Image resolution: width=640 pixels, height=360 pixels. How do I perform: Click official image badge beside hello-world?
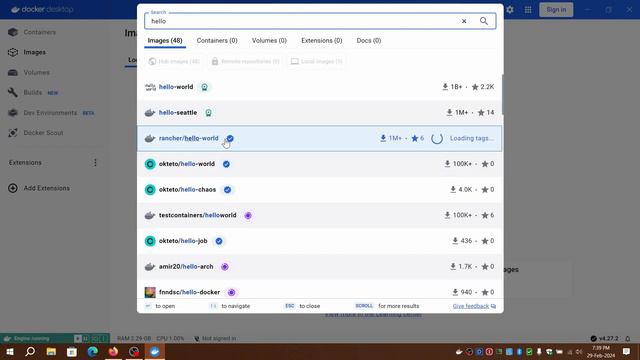point(204,87)
